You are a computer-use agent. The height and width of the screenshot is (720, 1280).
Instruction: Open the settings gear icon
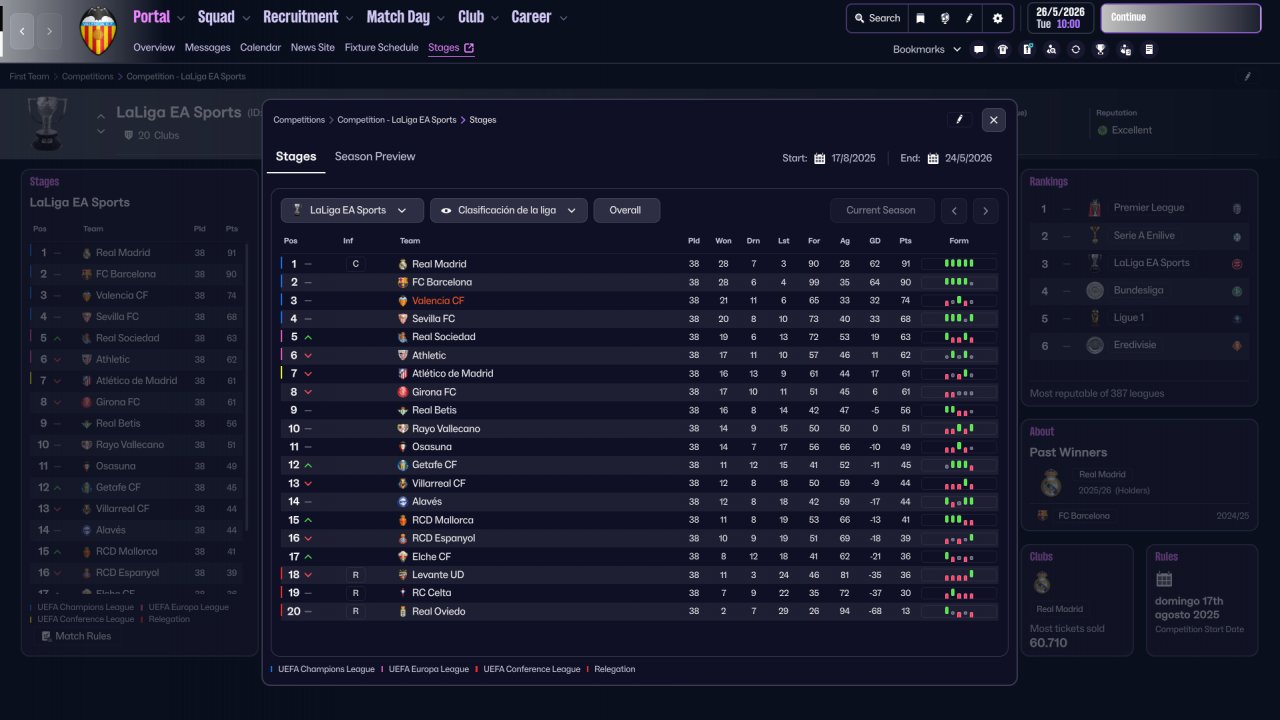(x=997, y=18)
